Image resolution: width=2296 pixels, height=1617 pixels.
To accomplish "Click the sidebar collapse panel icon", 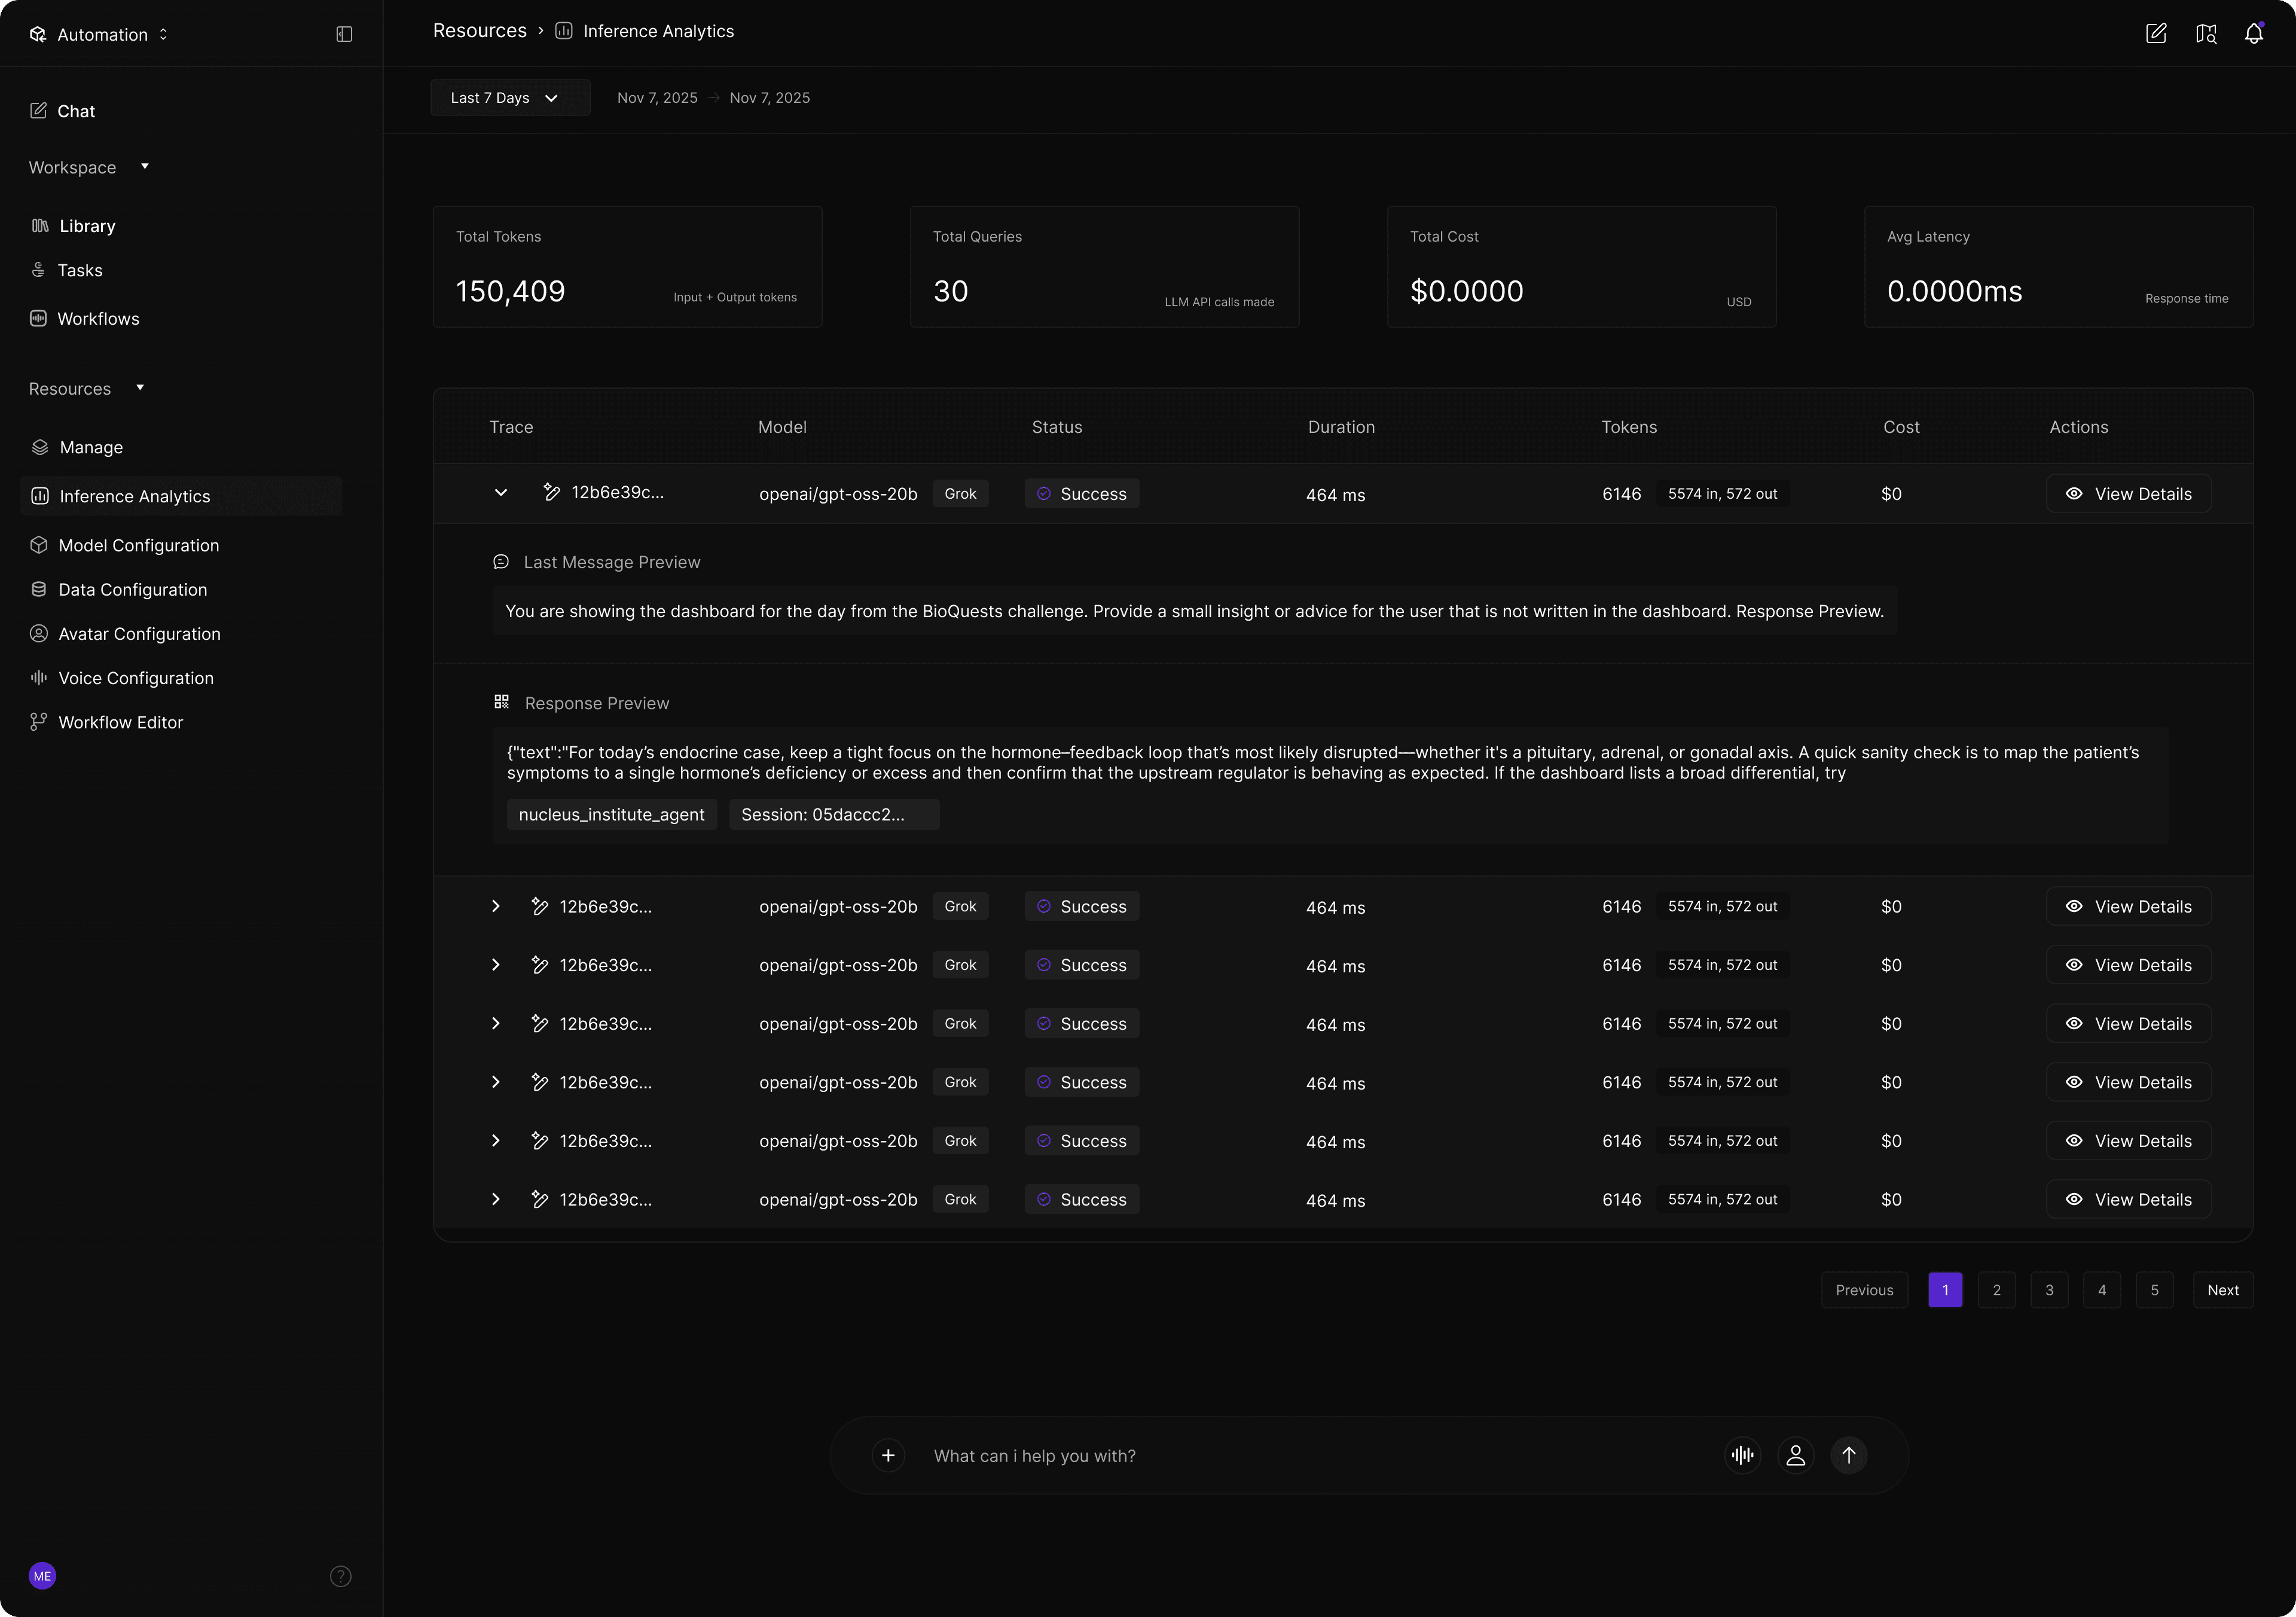I will pyautogui.click(x=344, y=34).
